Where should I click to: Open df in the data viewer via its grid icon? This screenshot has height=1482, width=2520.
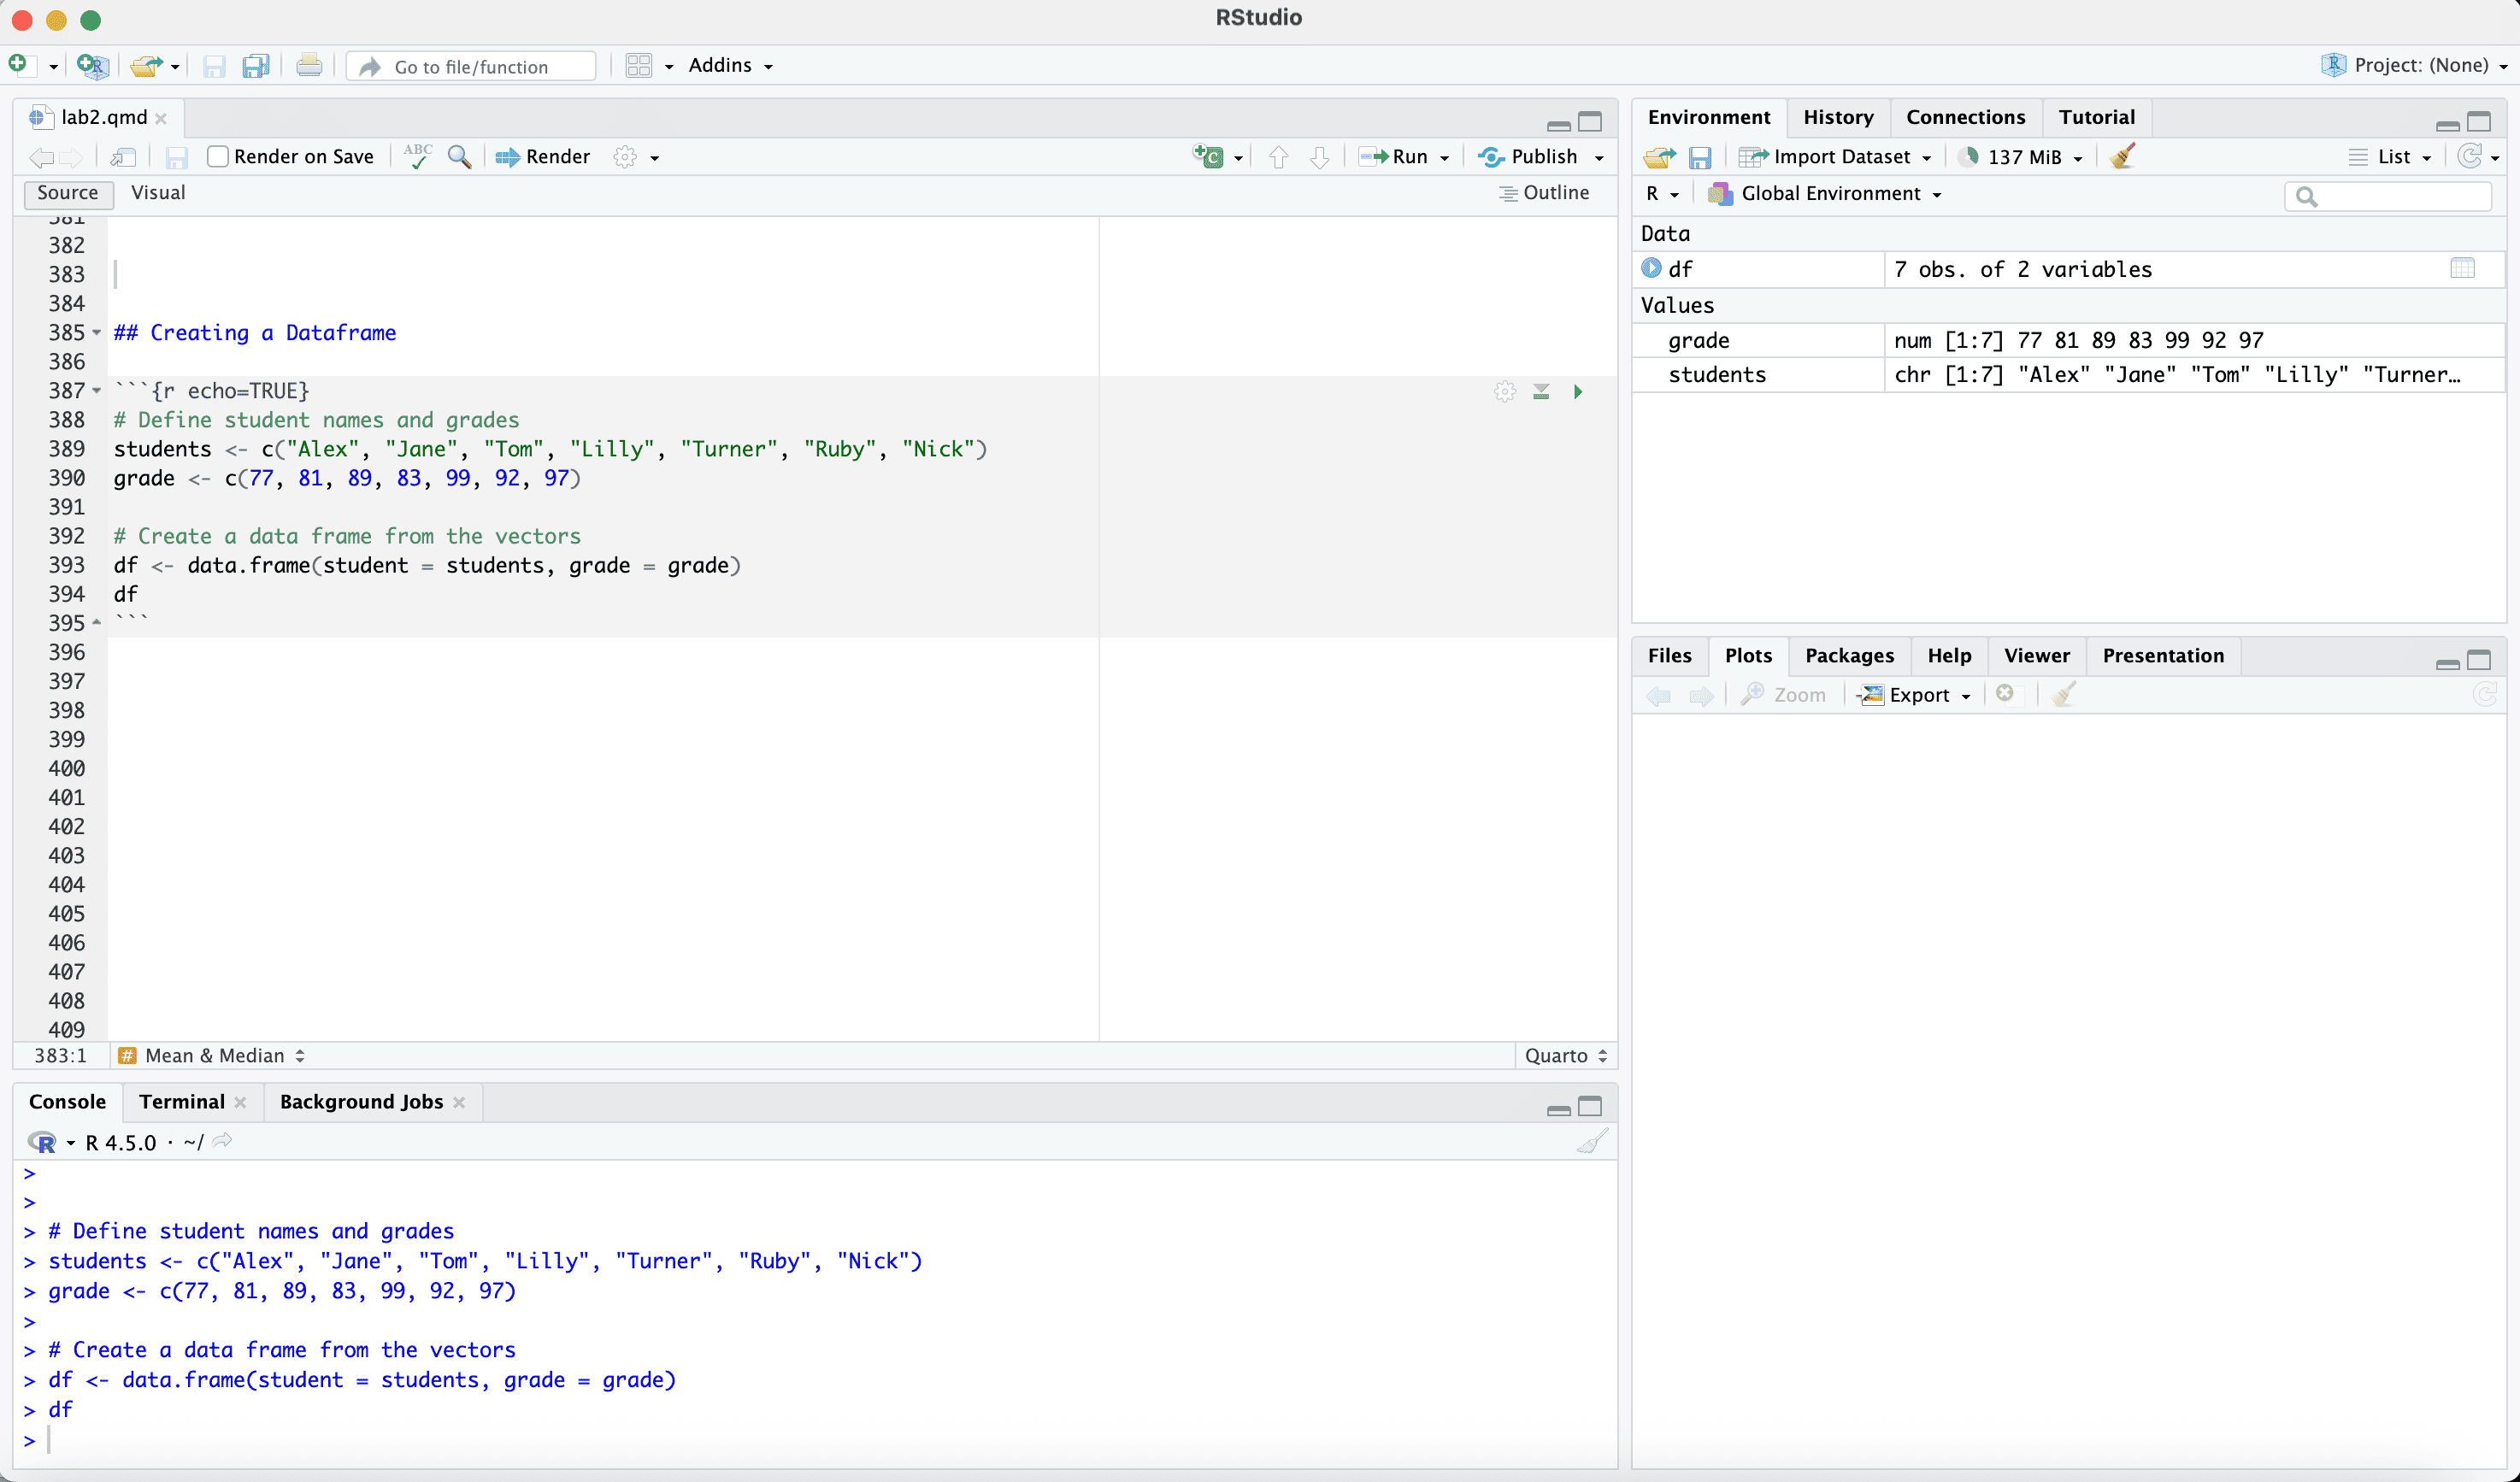2462,268
